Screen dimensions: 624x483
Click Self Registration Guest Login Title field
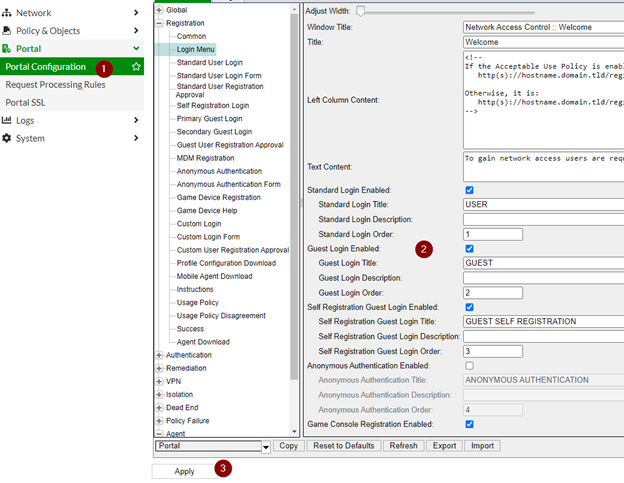point(544,321)
